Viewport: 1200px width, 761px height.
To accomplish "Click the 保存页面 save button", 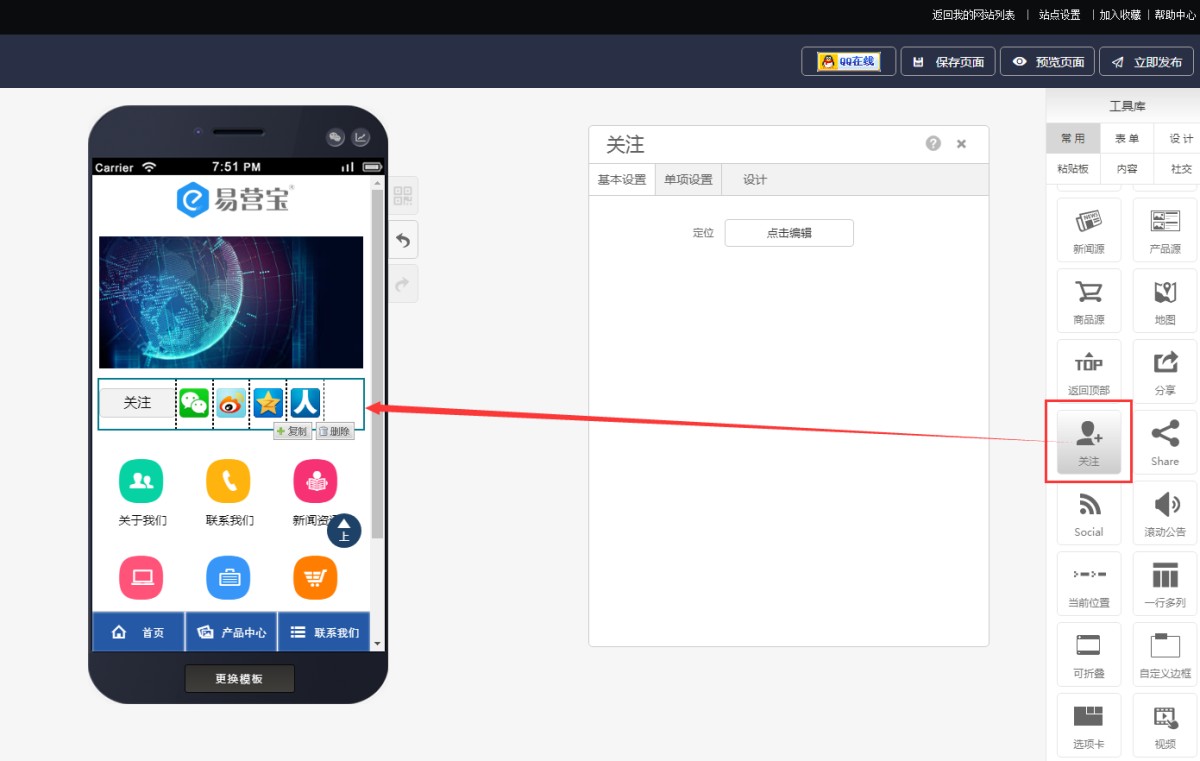I will [948, 61].
